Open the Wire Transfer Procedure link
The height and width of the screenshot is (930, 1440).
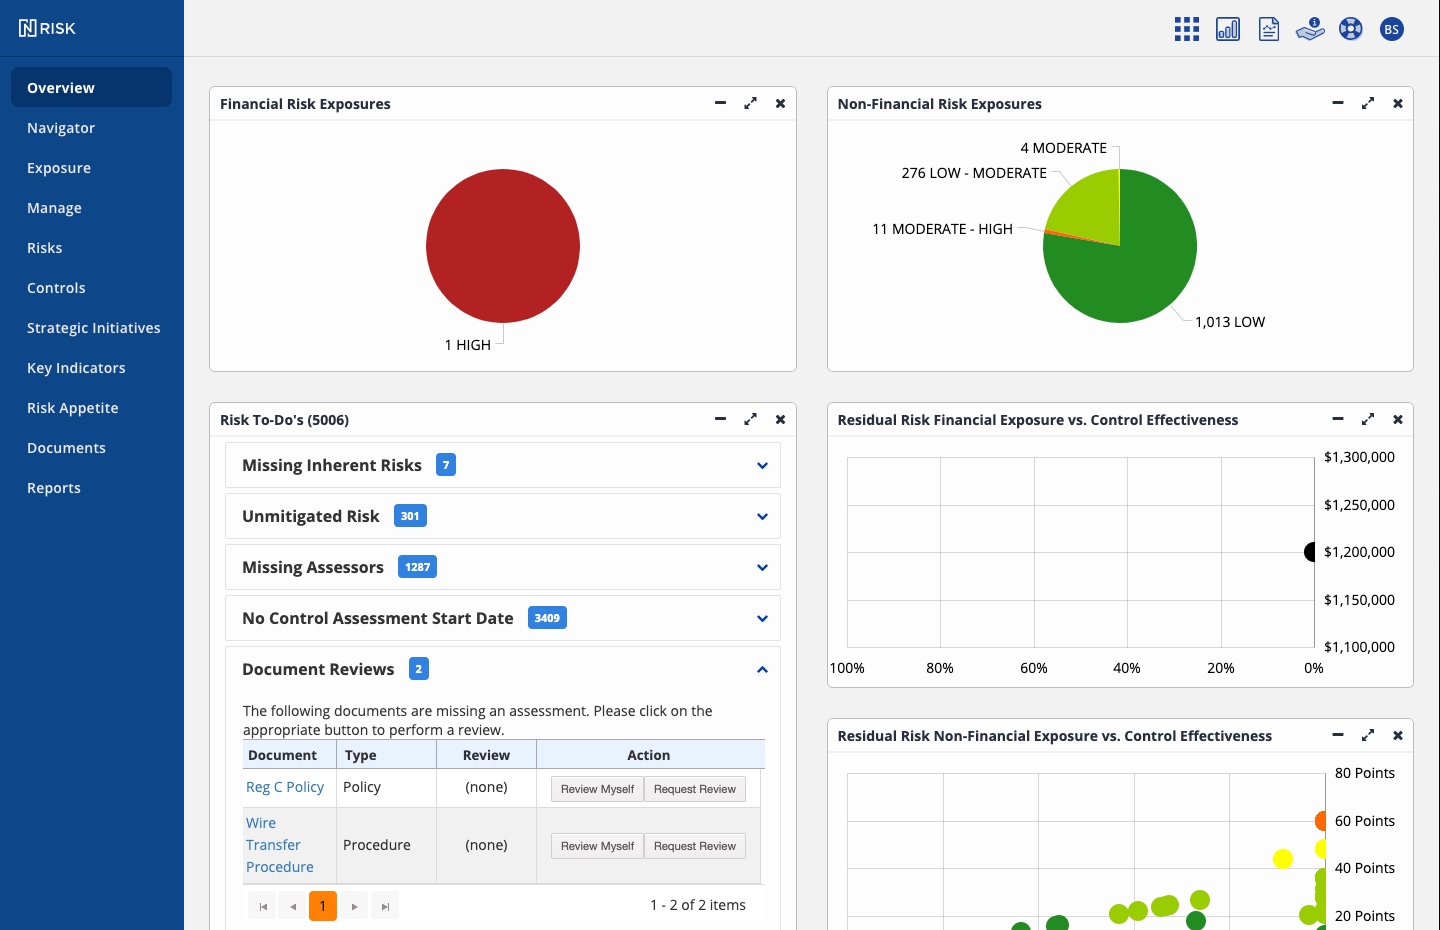(273, 845)
